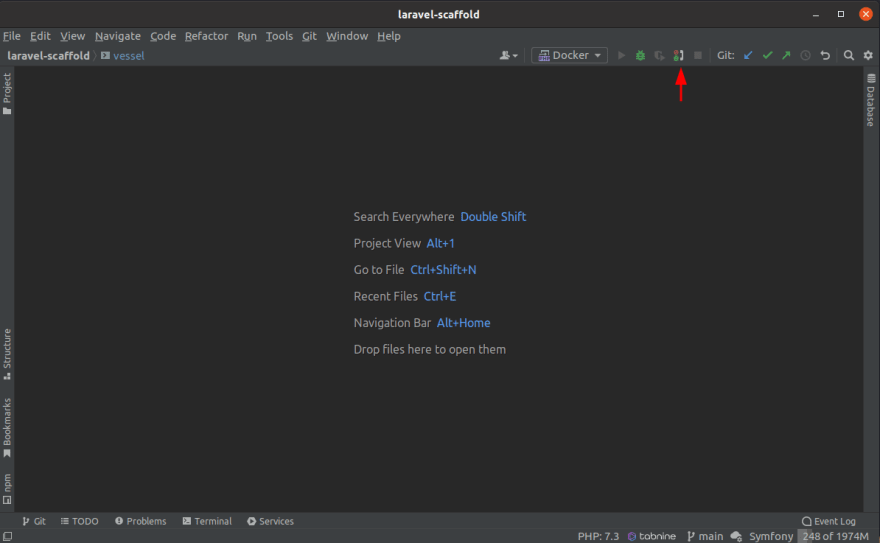This screenshot has height=543, width=880.
Task: Open IDE settings gear icon
Action: 867,56
